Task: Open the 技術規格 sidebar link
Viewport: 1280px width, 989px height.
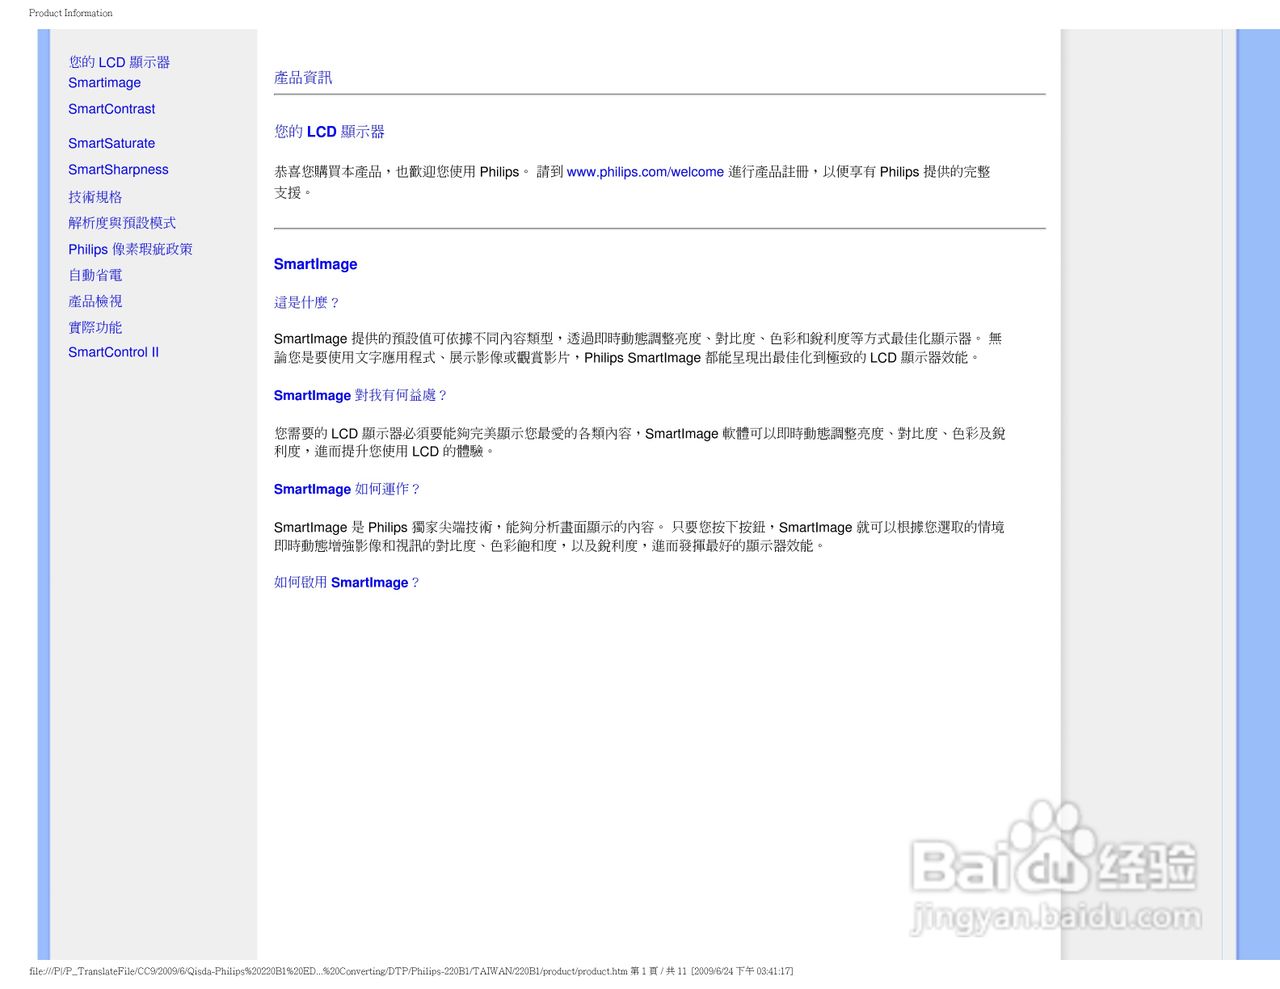Action: [95, 197]
